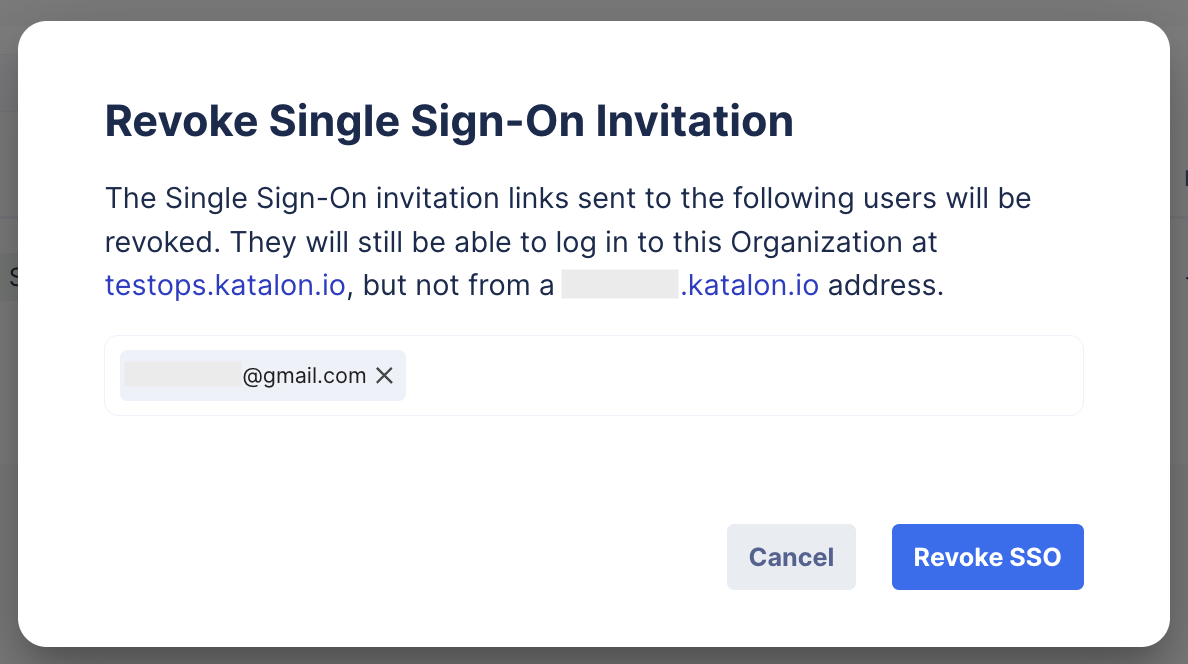Click the redacted subdomain before .katalon.io
This screenshot has height=664, width=1188.
point(620,286)
